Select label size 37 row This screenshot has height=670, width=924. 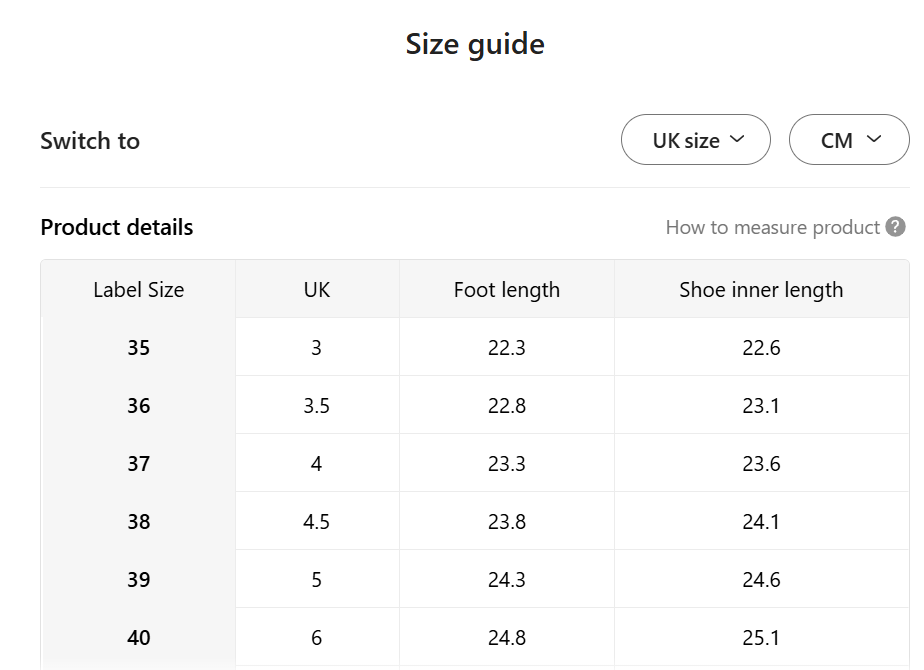pyautogui.click(x=138, y=464)
